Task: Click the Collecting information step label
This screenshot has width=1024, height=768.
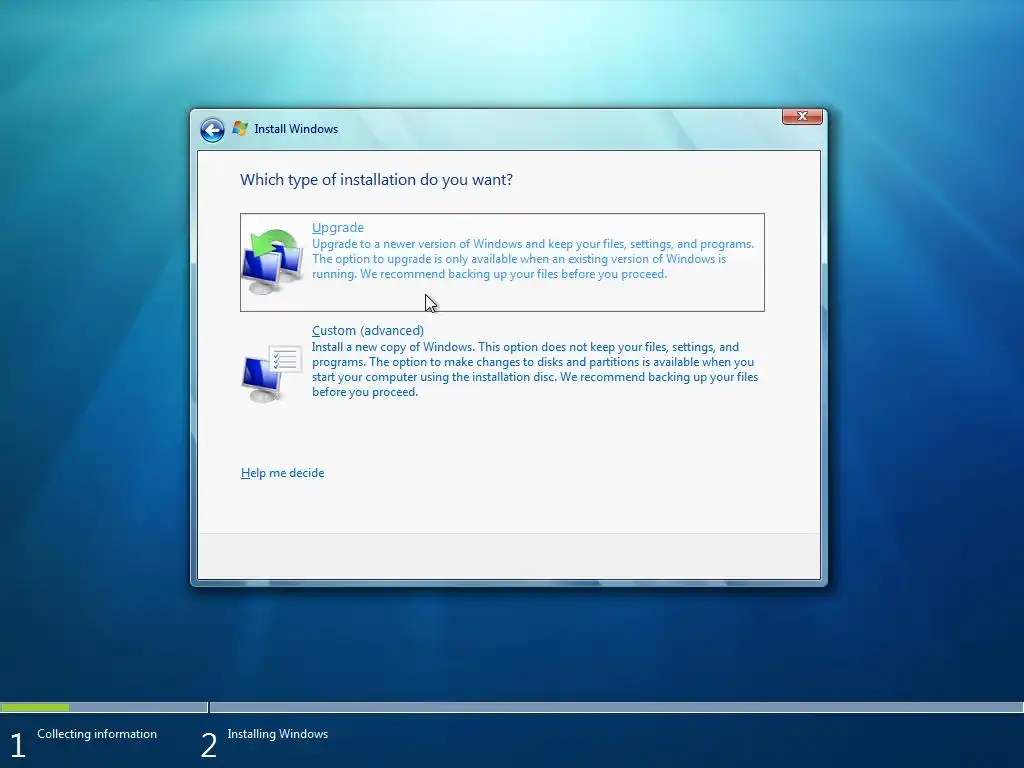Action: 97,734
